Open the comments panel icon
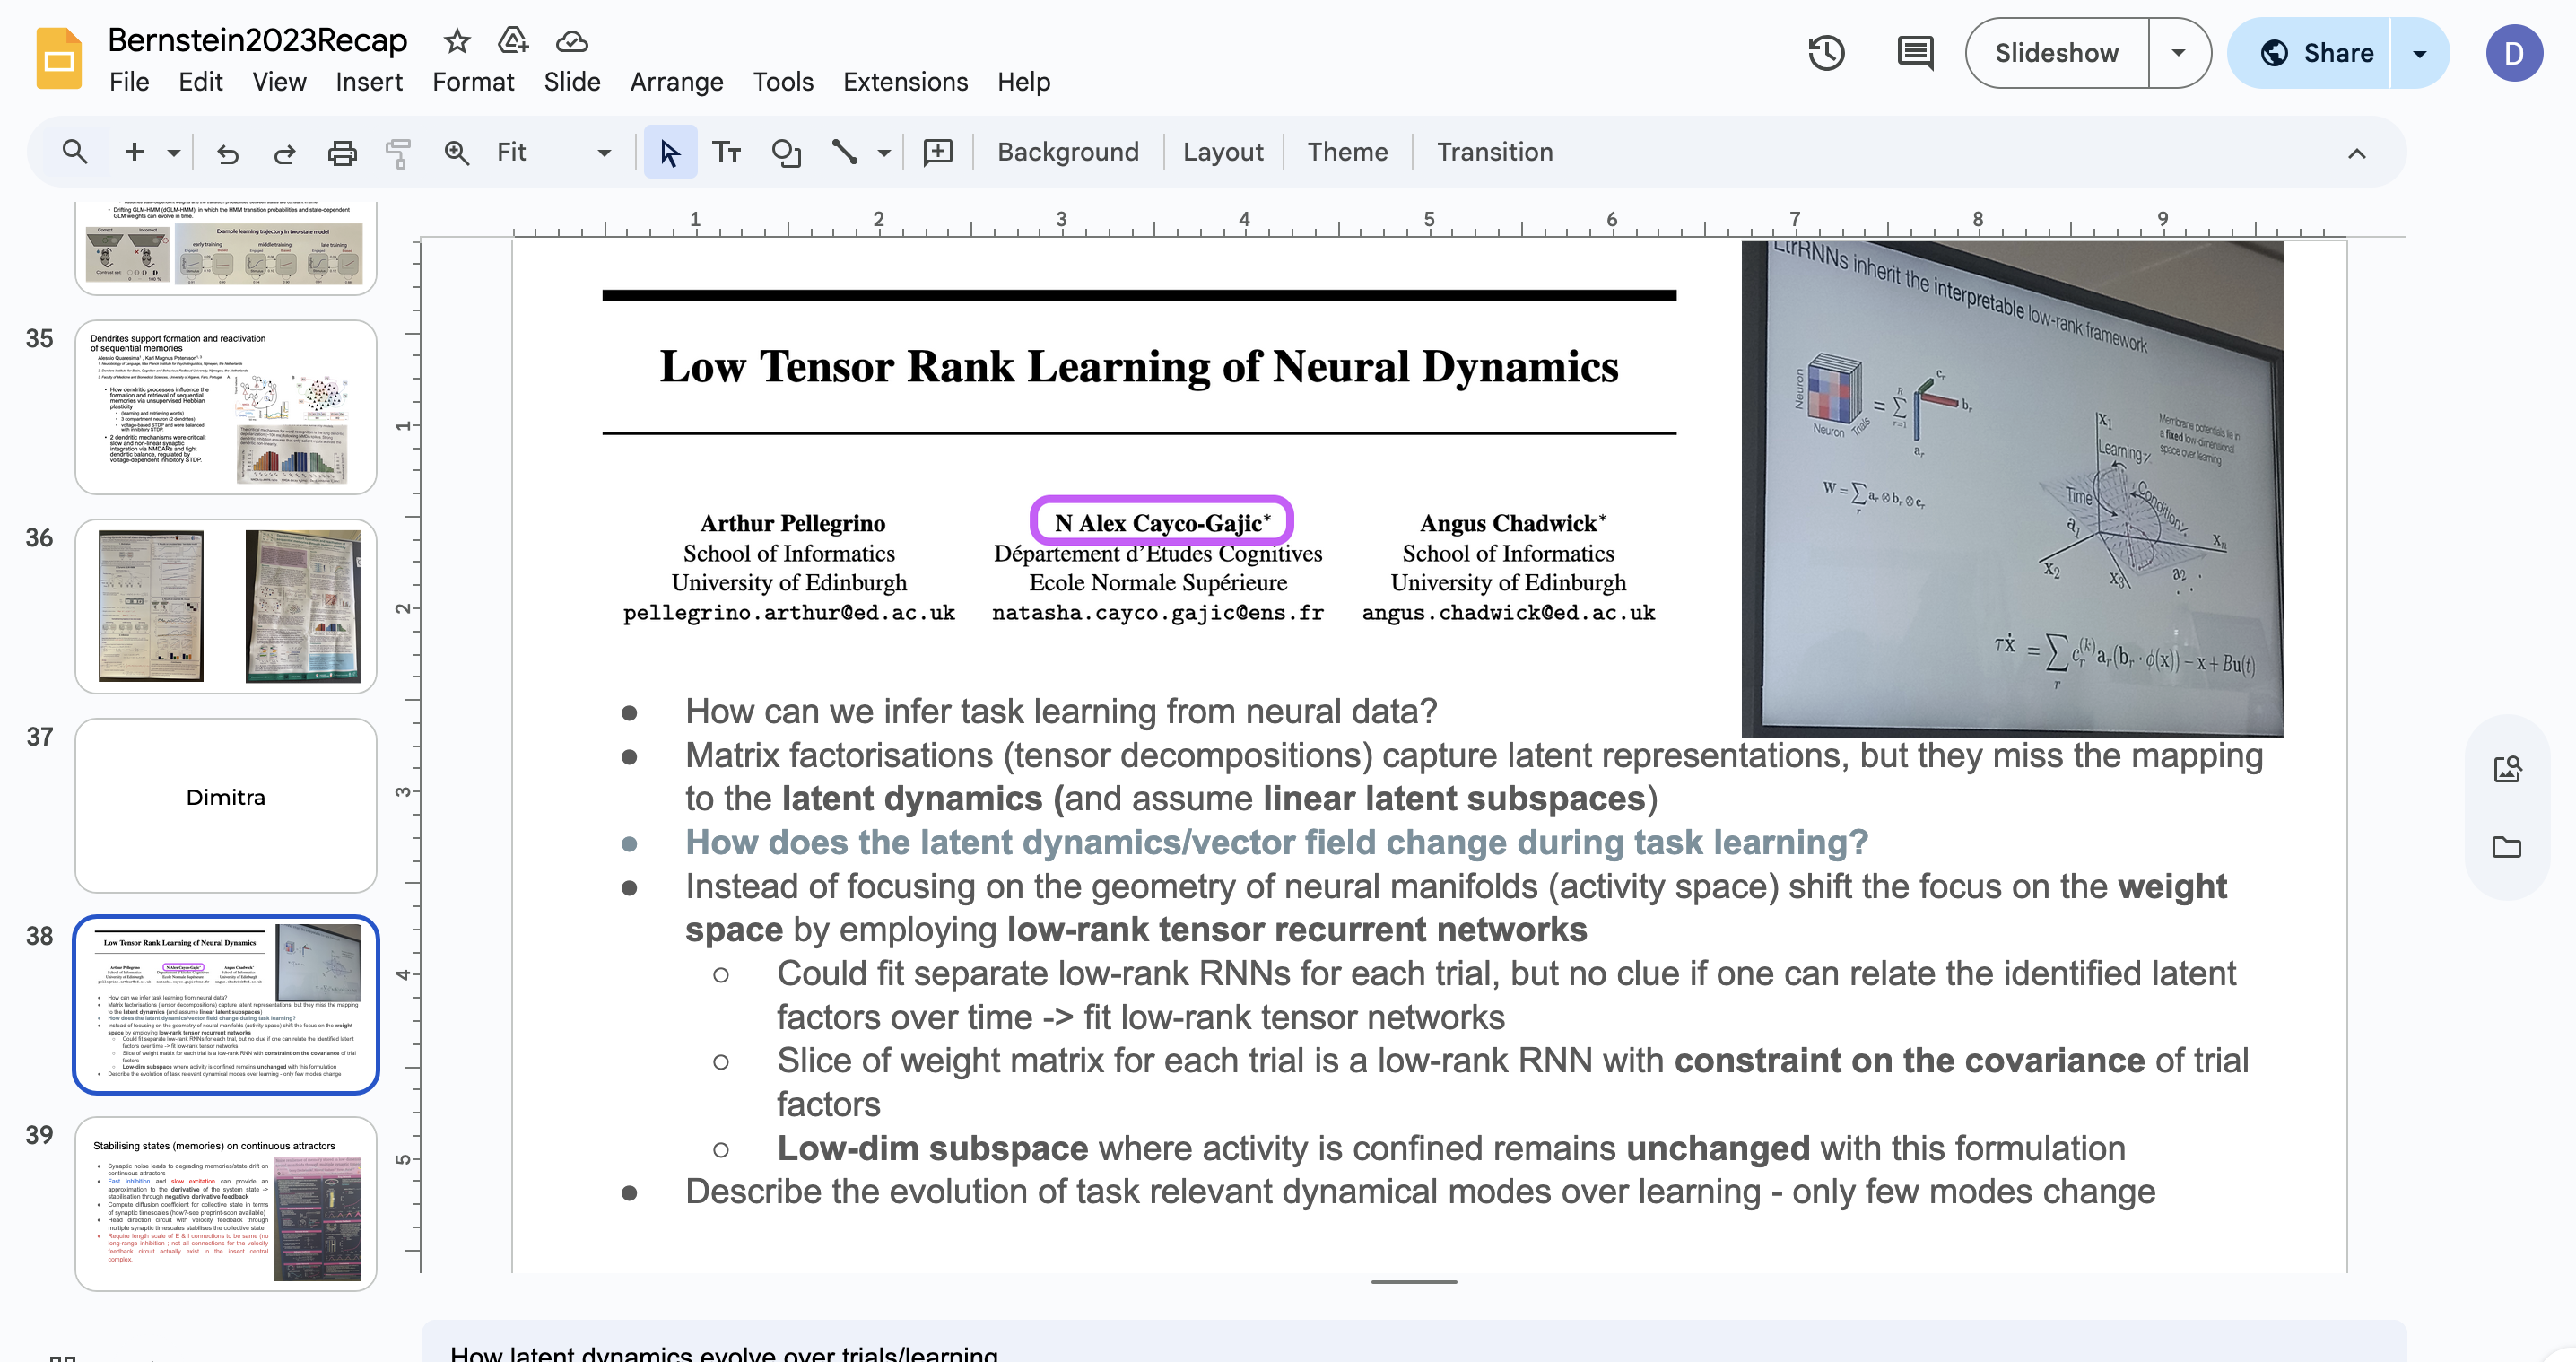The height and width of the screenshot is (1362, 2576). tap(1914, 53)
